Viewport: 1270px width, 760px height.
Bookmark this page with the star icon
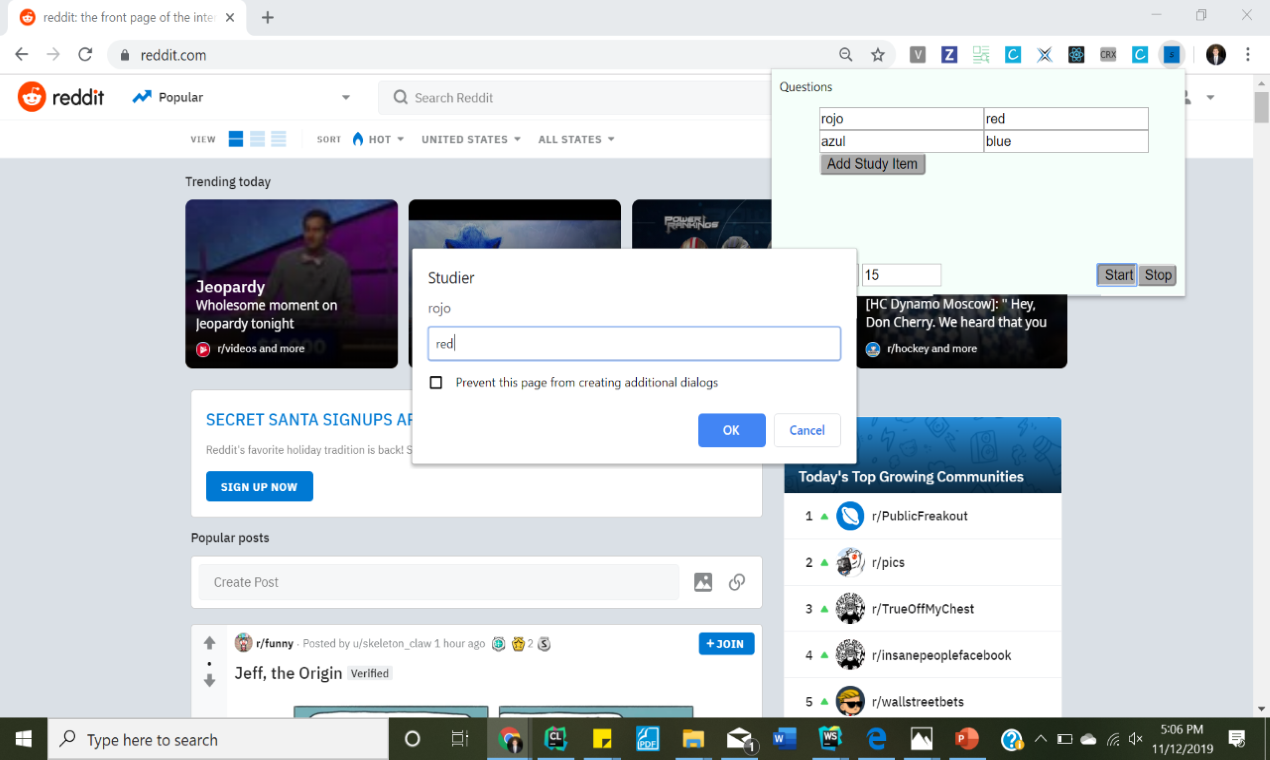(878, 55)
